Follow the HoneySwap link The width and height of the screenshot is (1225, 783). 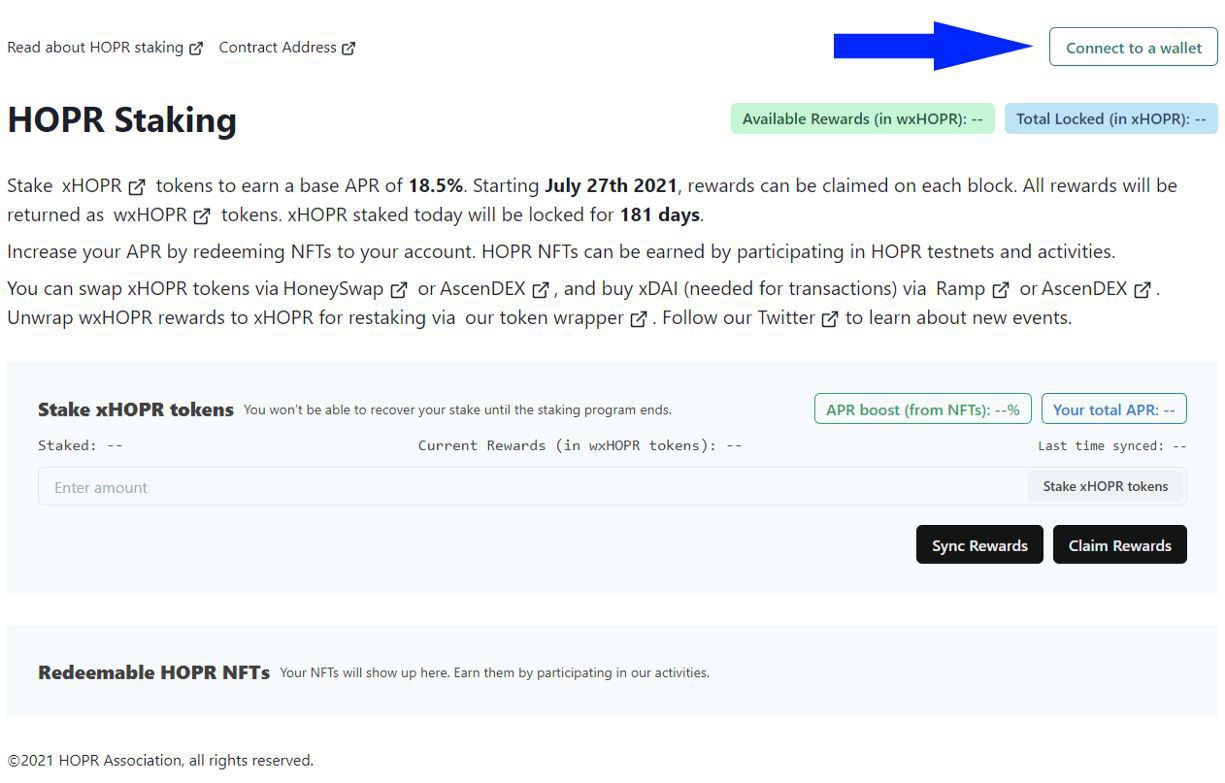[346, 289]
